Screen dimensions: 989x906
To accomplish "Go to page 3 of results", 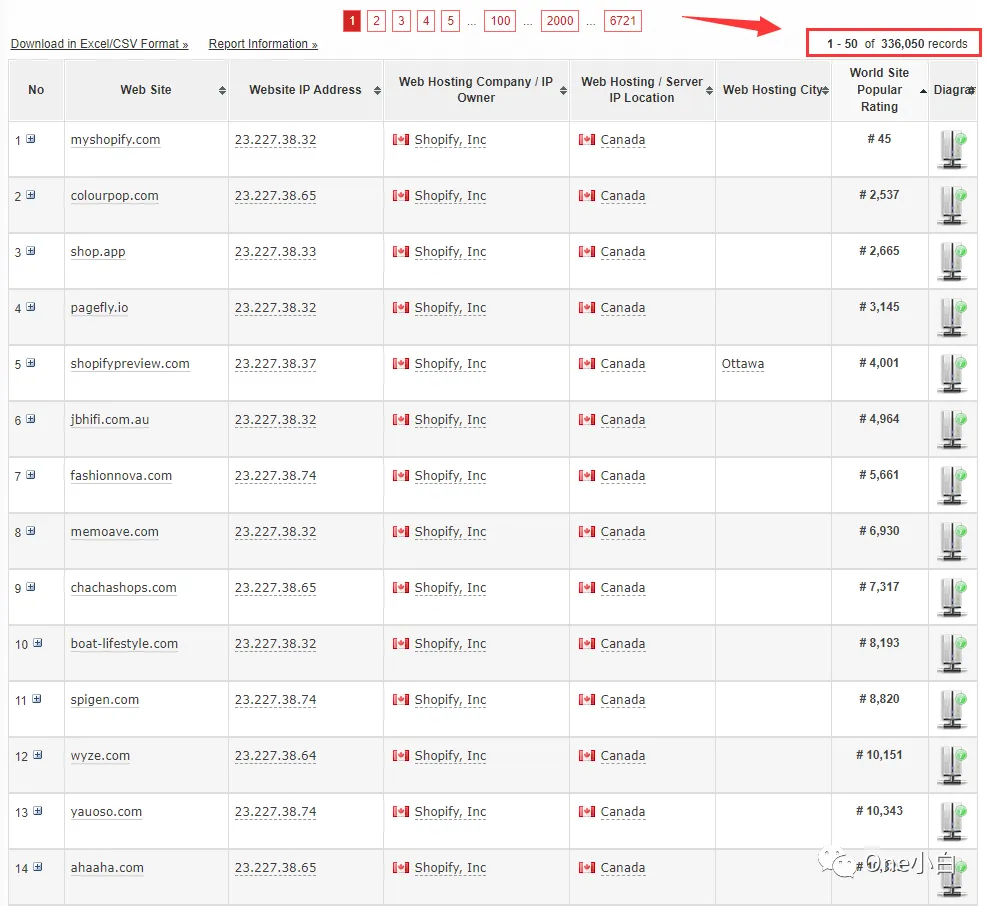I will [401, 21].
